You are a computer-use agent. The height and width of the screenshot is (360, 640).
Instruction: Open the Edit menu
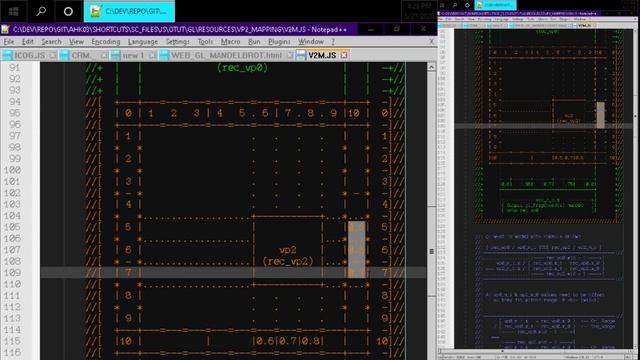(28, 42)
